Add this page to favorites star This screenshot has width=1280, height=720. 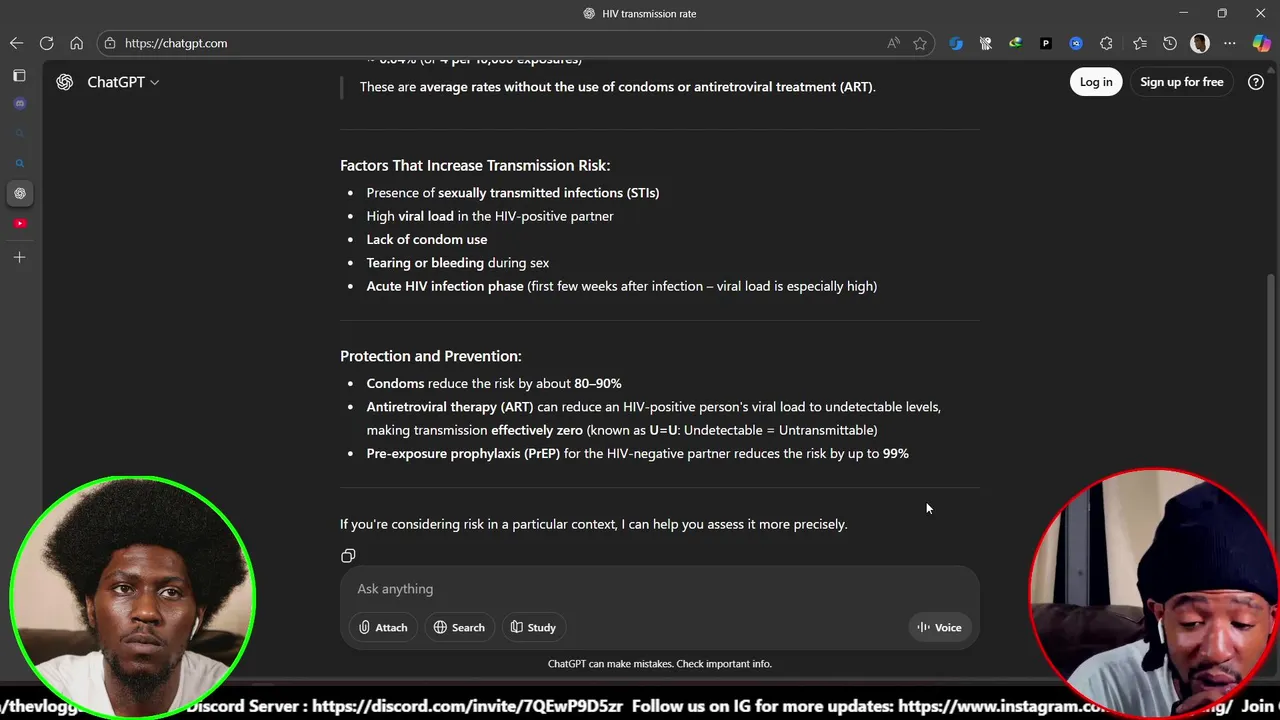920,43
